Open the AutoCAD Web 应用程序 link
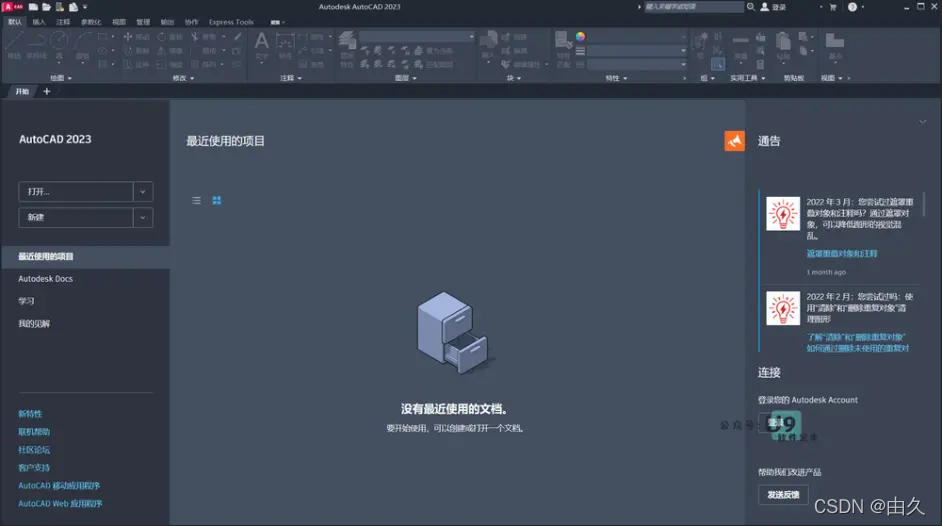942x526 pixels. point(60,504)
